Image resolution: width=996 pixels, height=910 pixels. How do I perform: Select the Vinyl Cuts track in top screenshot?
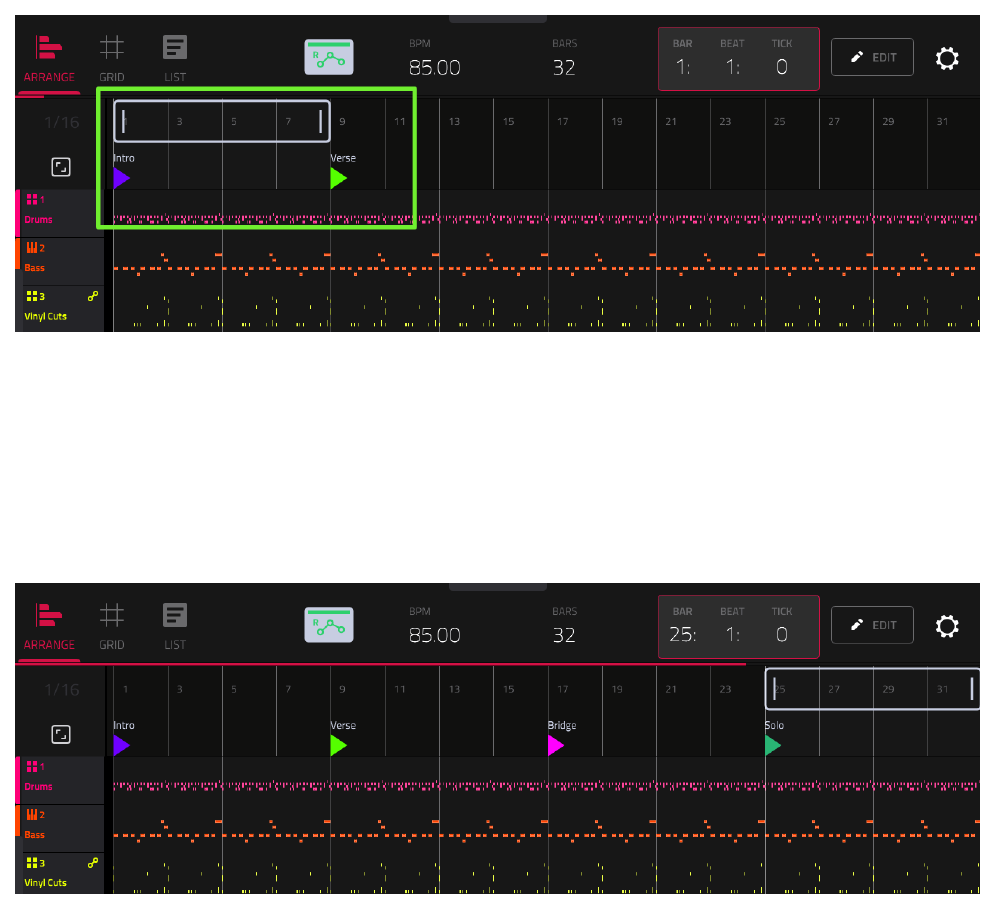point(60,309)
